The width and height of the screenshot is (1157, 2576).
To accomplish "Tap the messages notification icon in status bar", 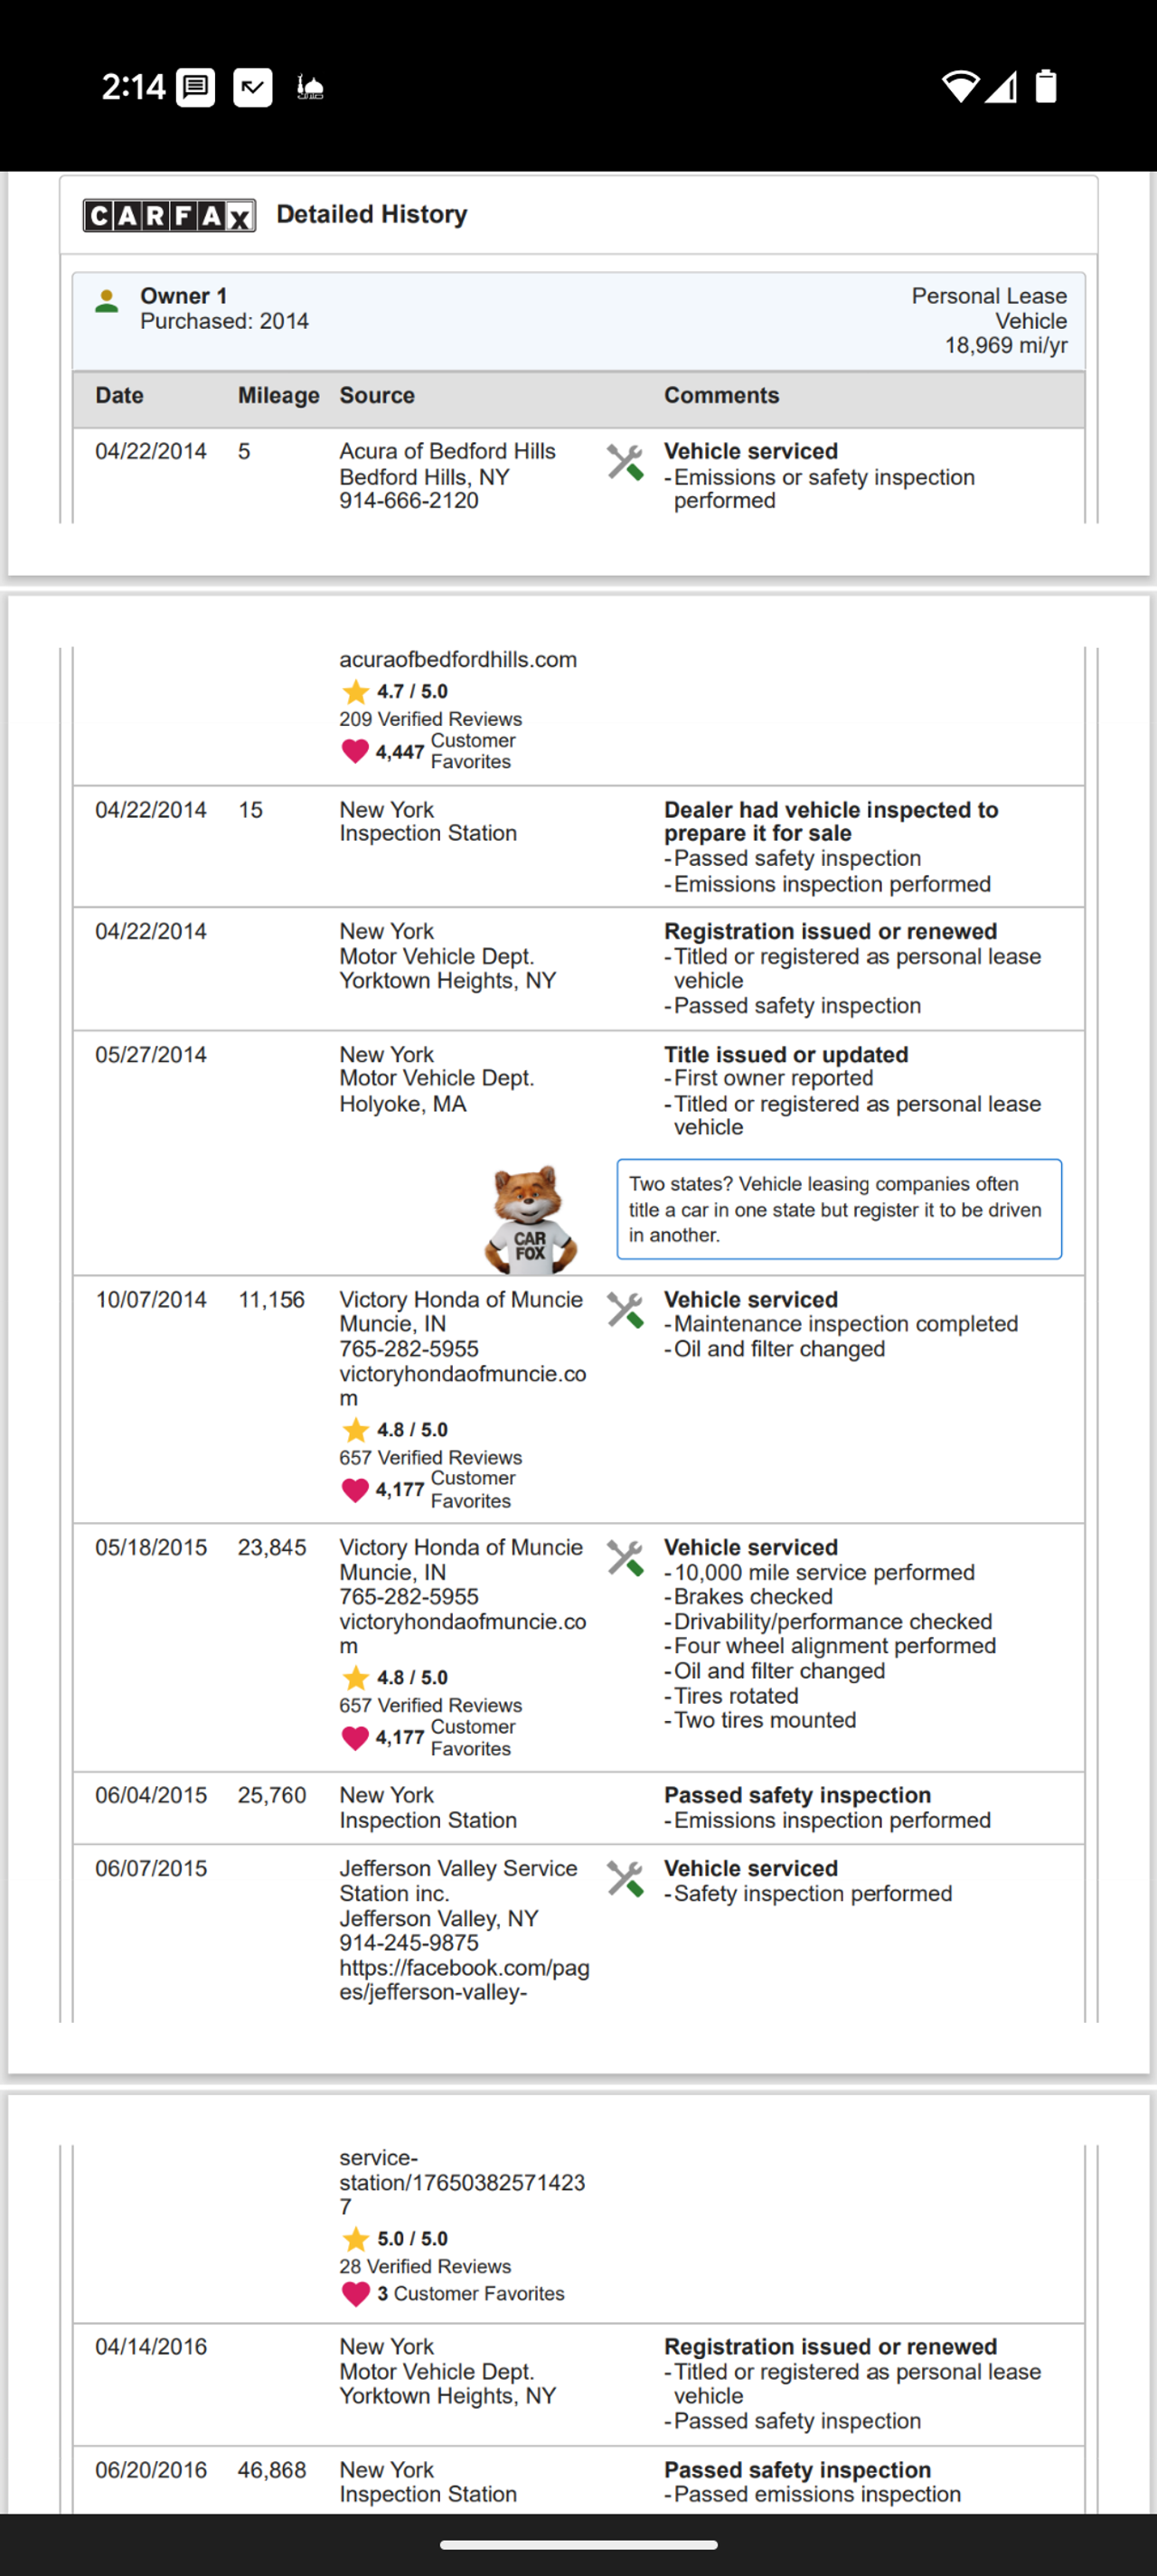I will coord(196,88).
